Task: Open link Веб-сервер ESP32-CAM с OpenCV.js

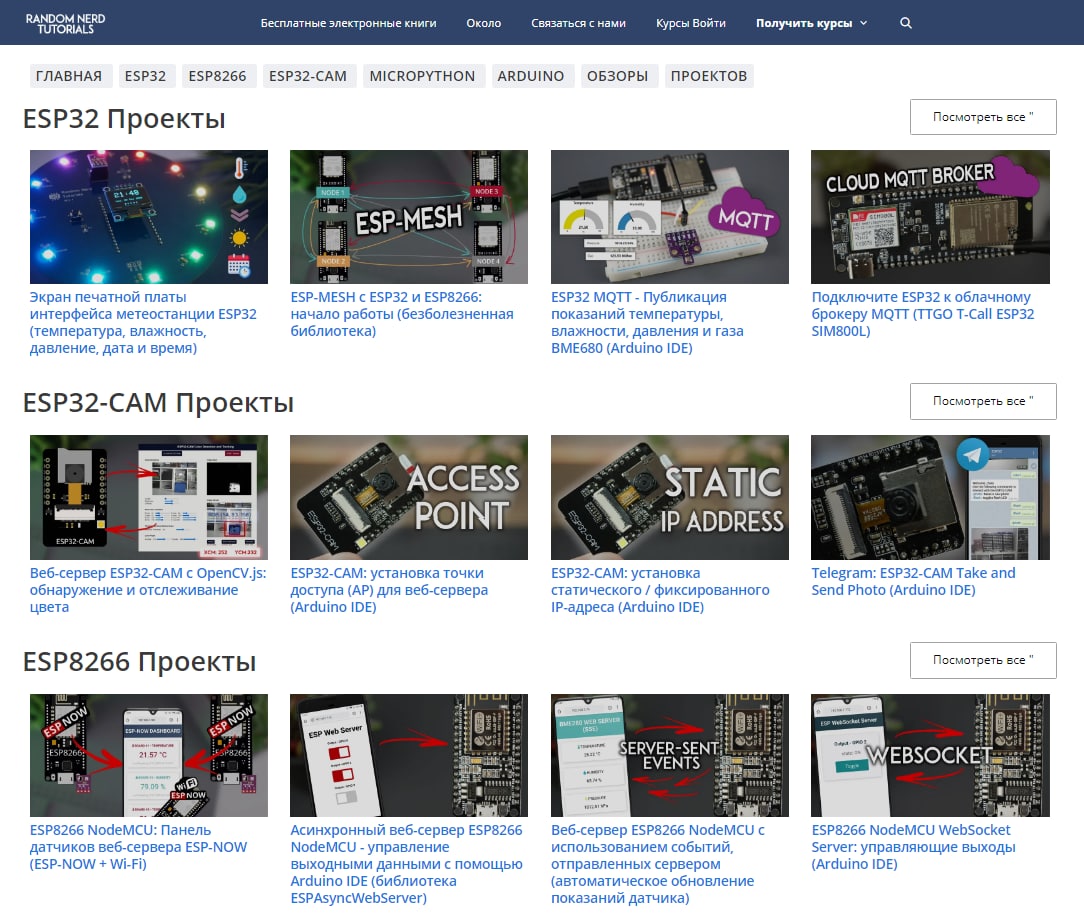Action: 148,590
